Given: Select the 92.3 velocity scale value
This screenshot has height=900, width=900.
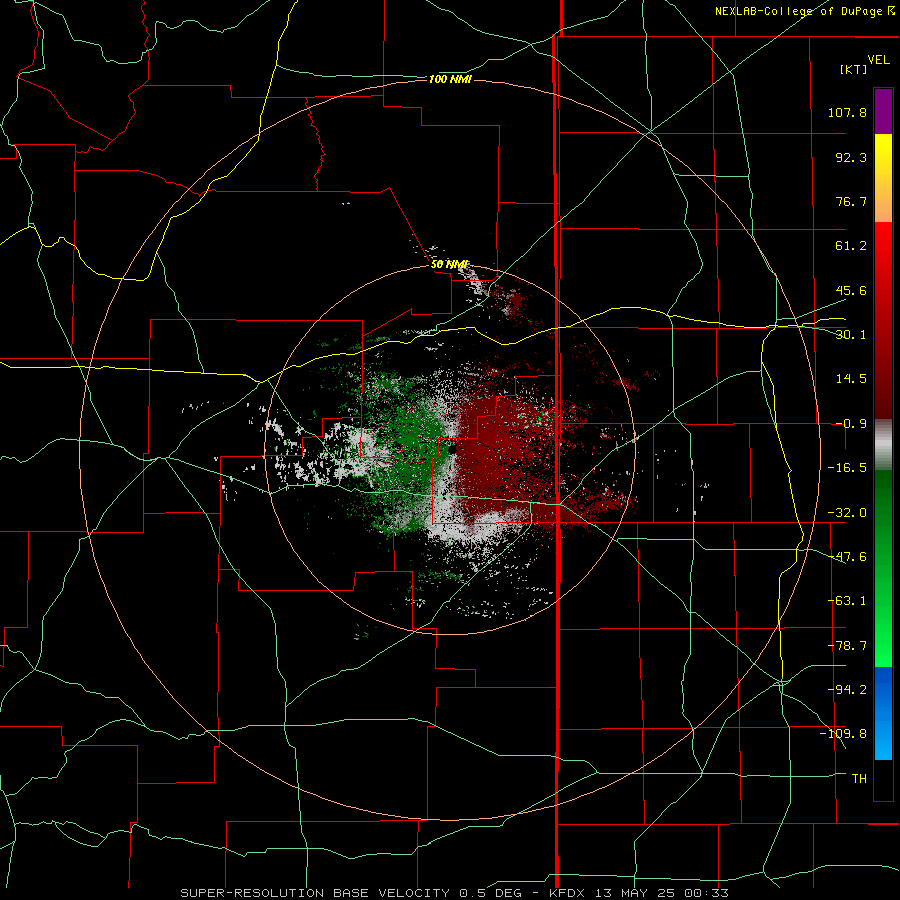Looking at the screenshot, I should tap(851, 157).
